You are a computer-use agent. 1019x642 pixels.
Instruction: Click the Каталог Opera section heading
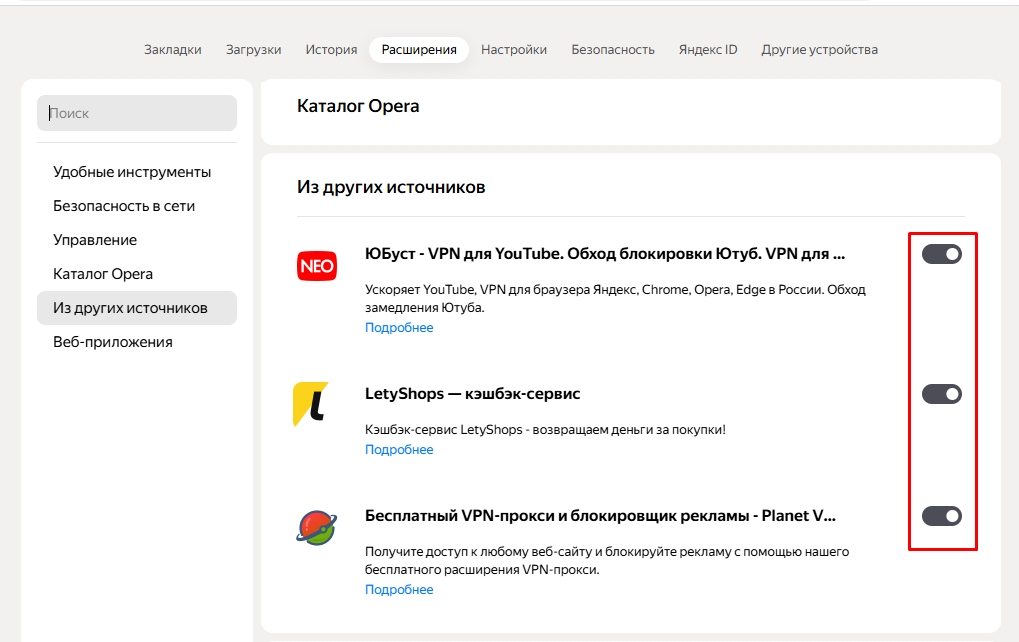[x=358, y=106]
